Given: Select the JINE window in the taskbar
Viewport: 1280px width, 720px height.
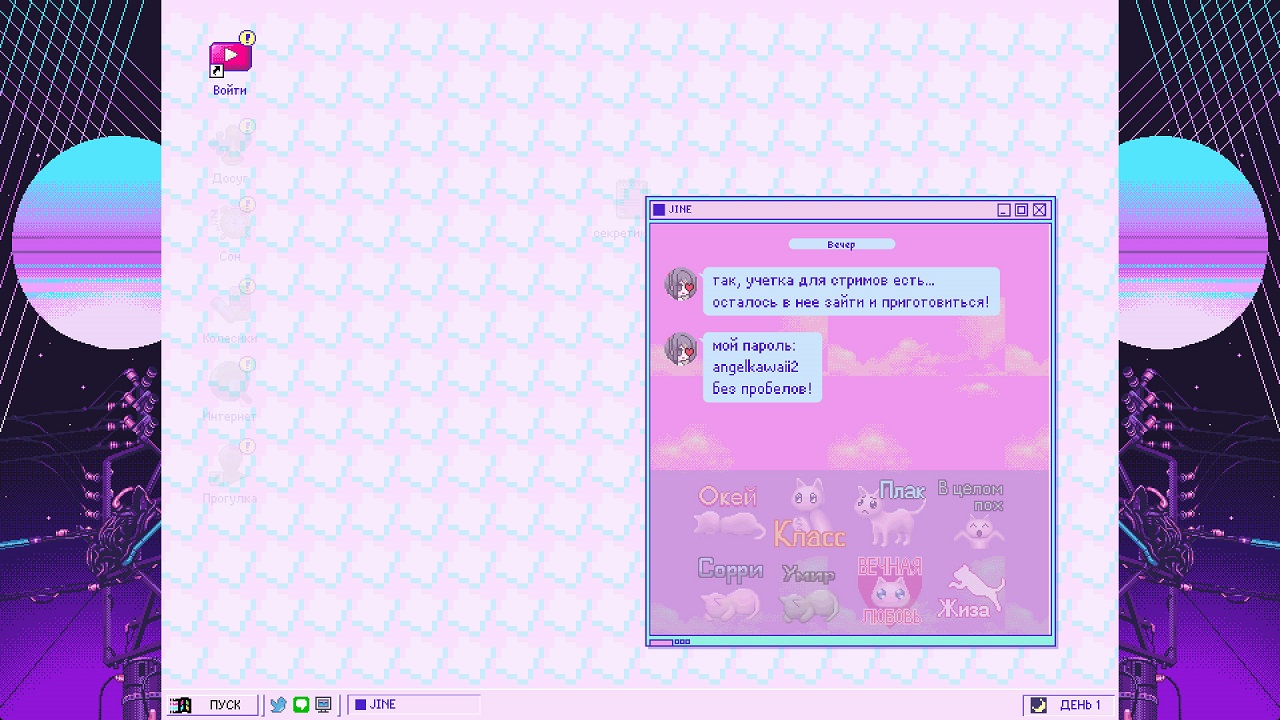Looking at the screenshot, I should click(x=413, y=704).
